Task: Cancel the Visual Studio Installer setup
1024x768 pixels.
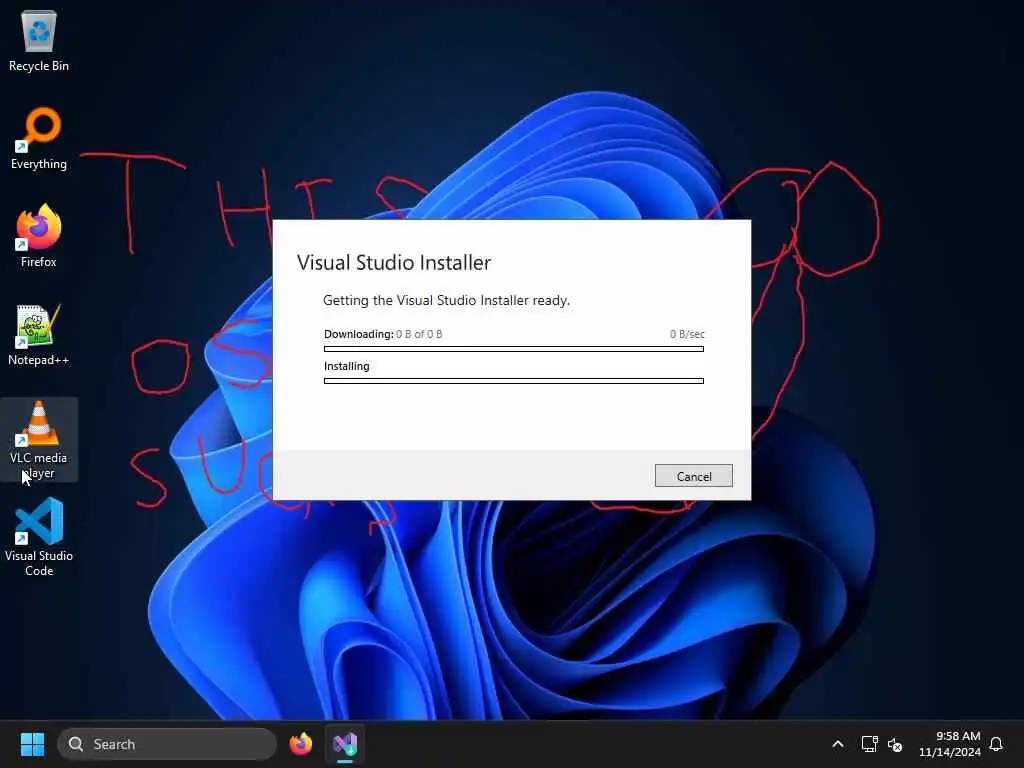Action: 694,476
